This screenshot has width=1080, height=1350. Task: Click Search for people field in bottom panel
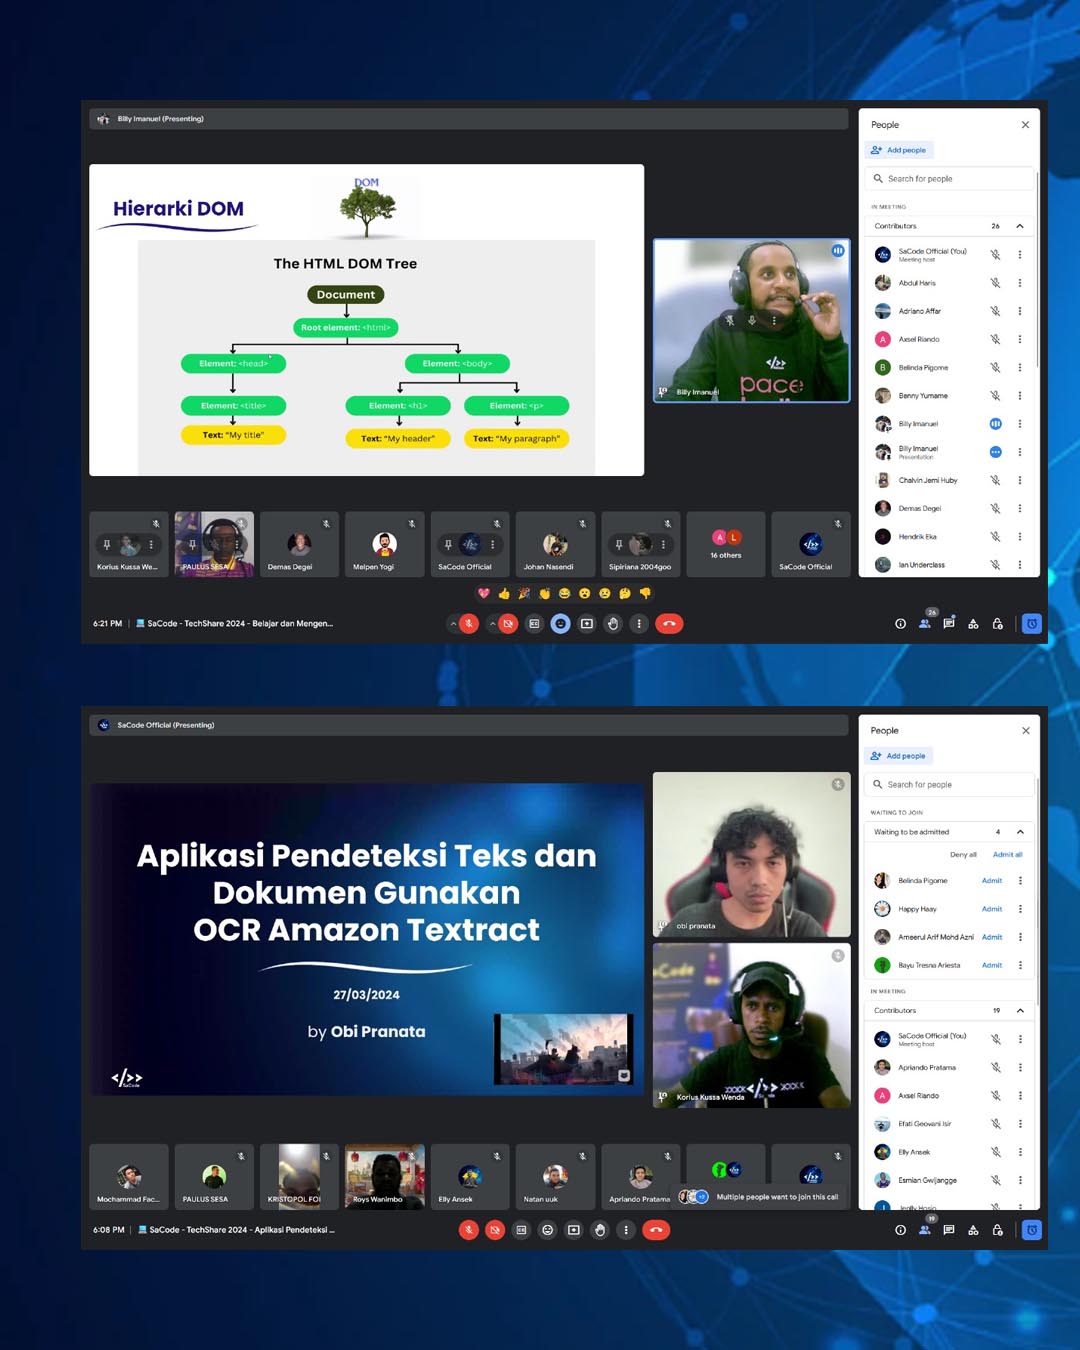[x=949, y=785]
